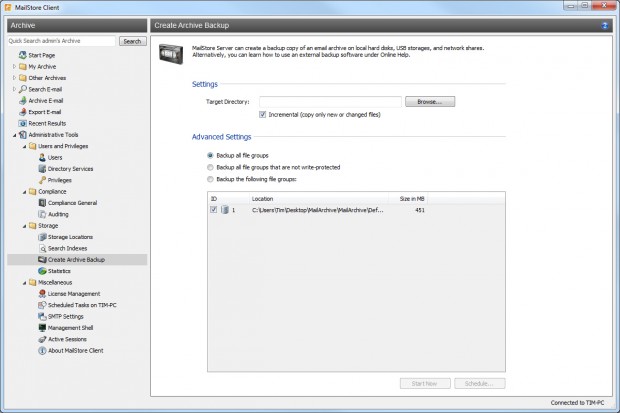The height and width of the screenshot is (413, 620).
Task: Click the Export E-mail icon
Action: (23, 112)
